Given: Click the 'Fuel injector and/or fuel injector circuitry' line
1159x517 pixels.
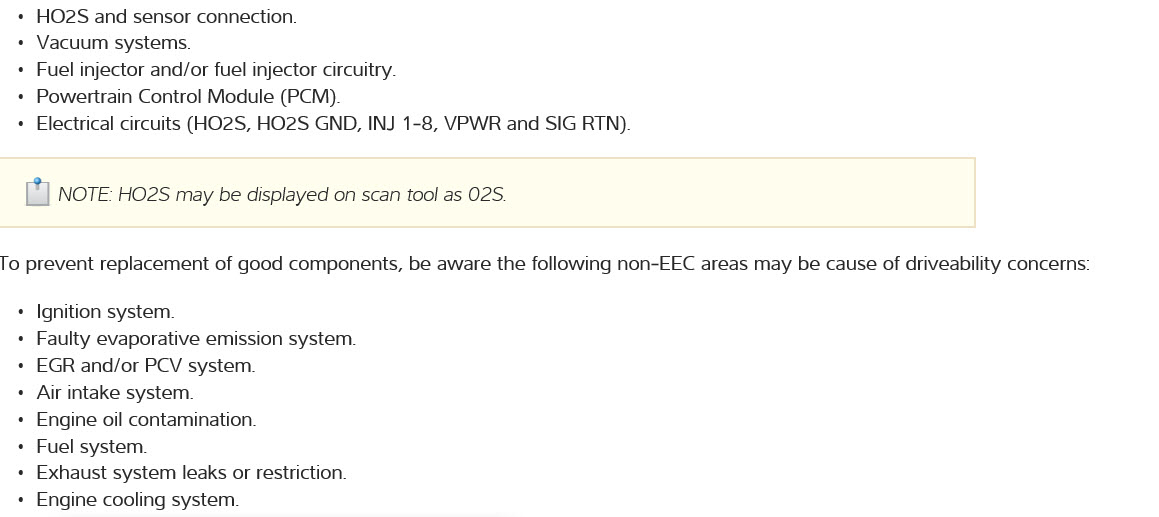Looking at the screenshot, I should pos(216,70).
